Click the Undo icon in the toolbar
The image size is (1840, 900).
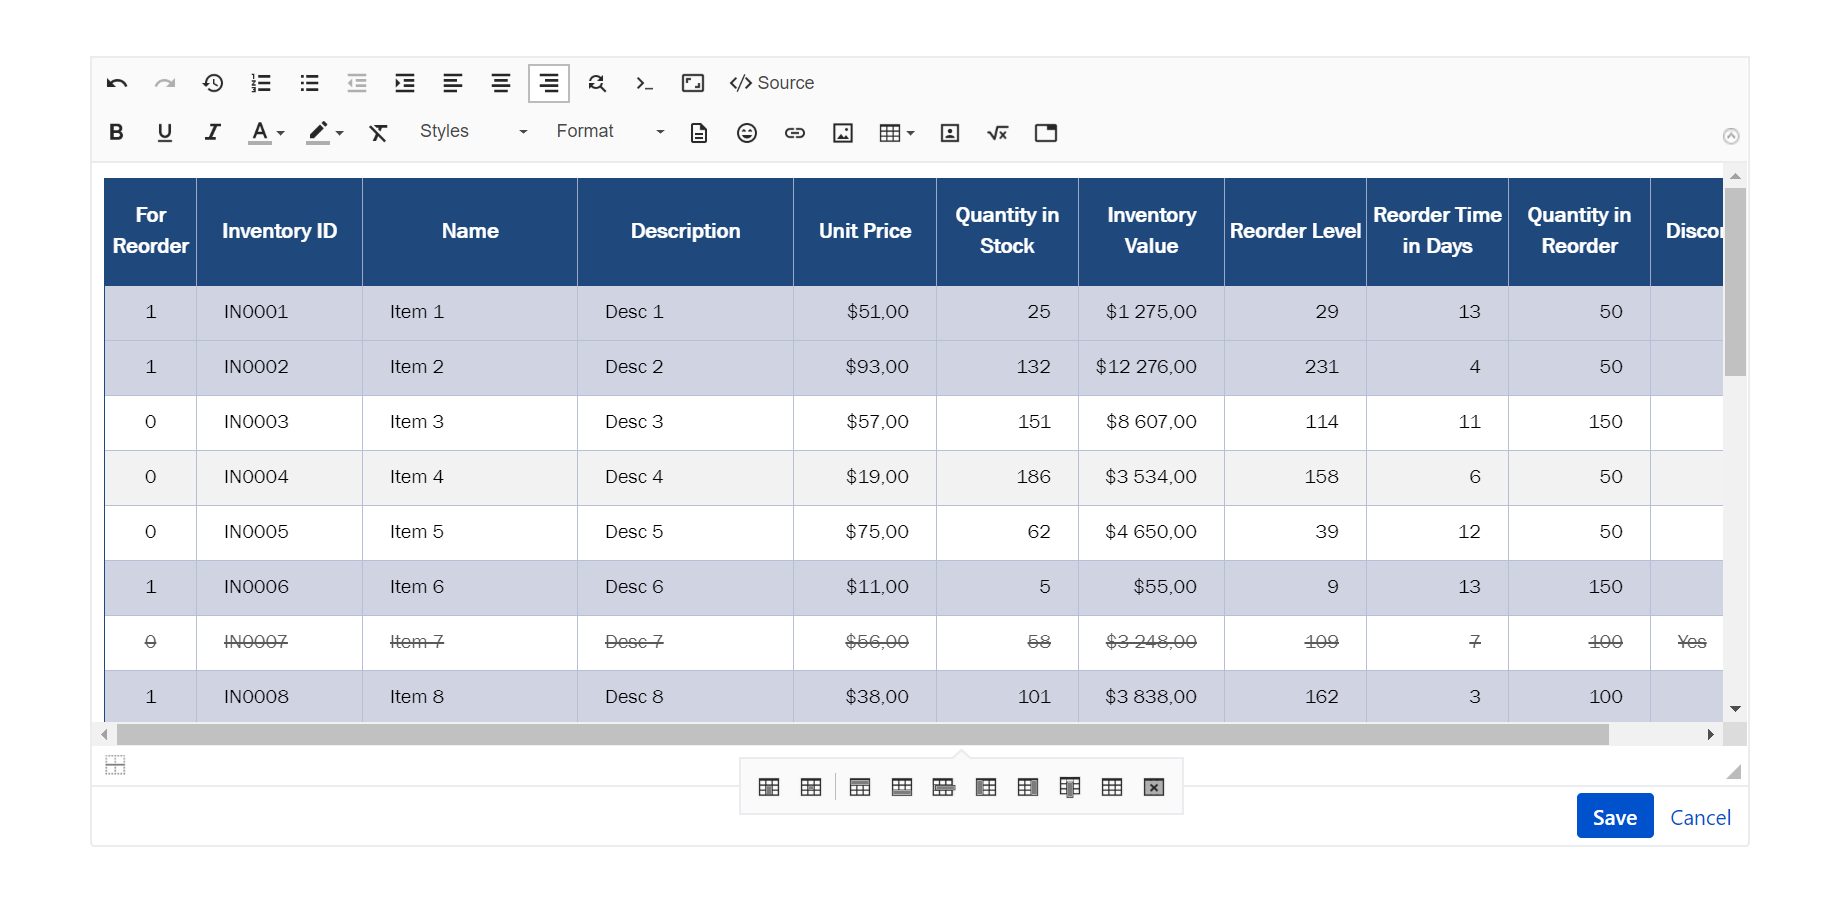(117, 83)
